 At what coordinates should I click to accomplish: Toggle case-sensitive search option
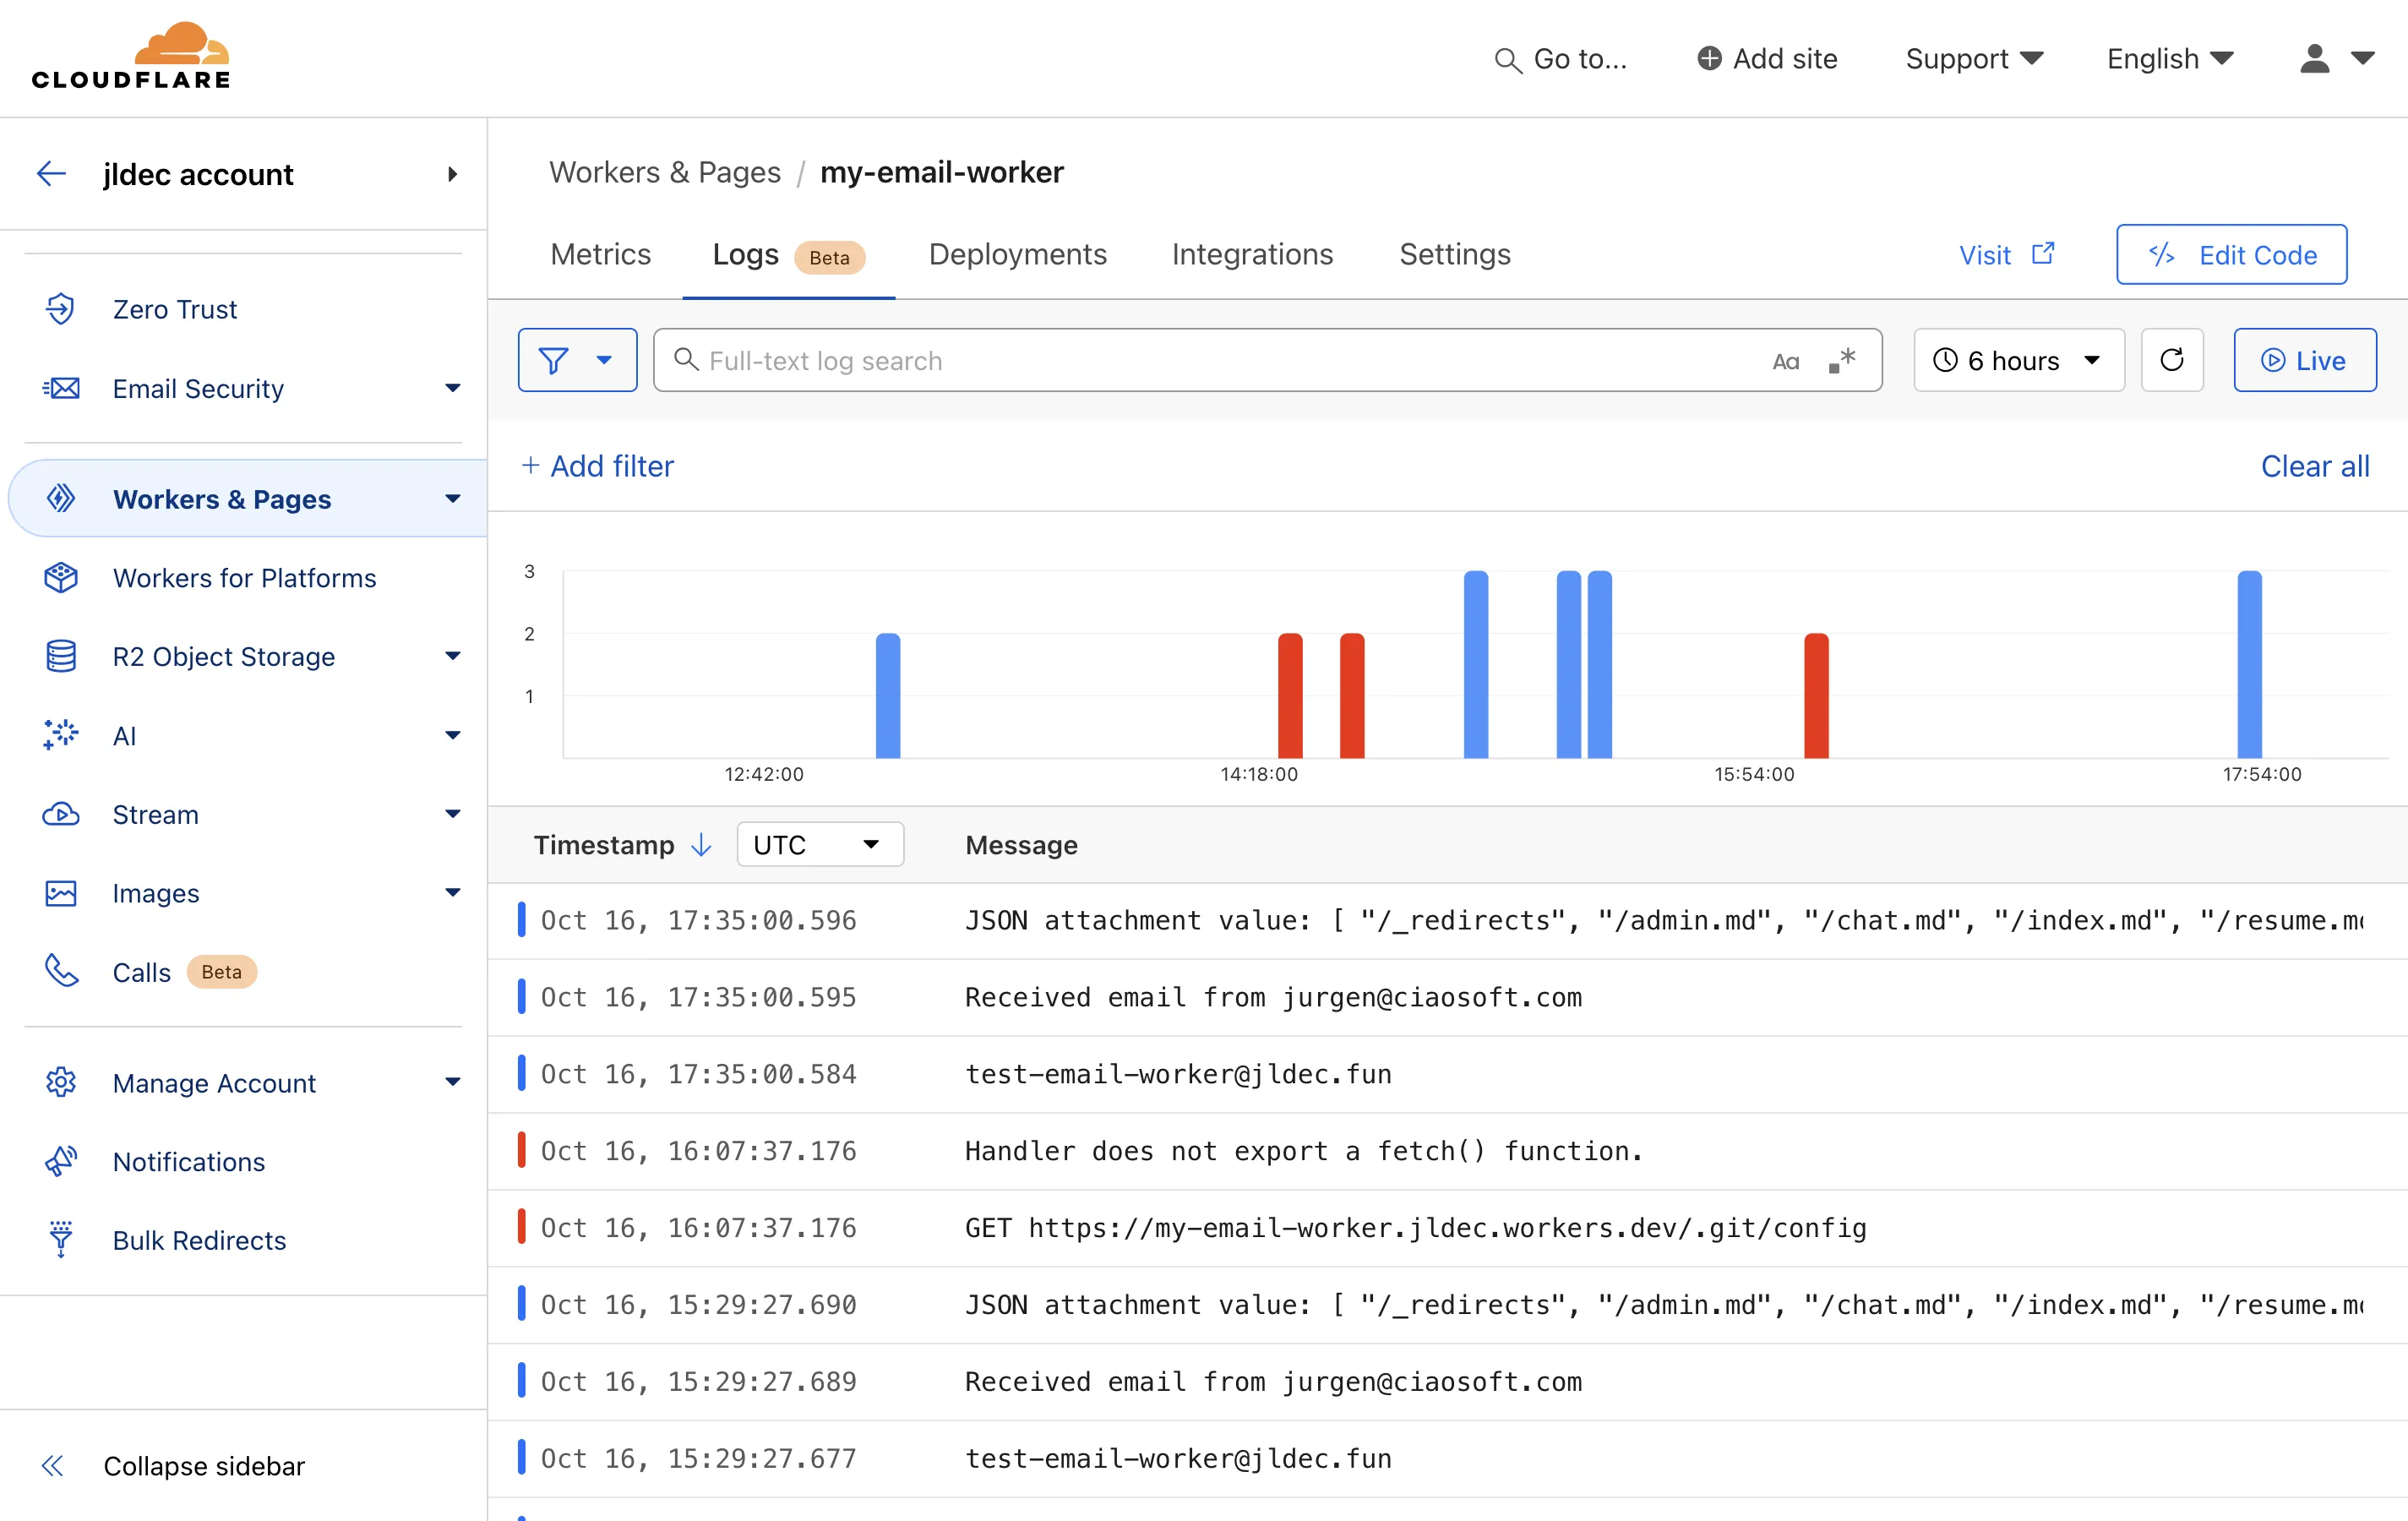[1784, 359]
